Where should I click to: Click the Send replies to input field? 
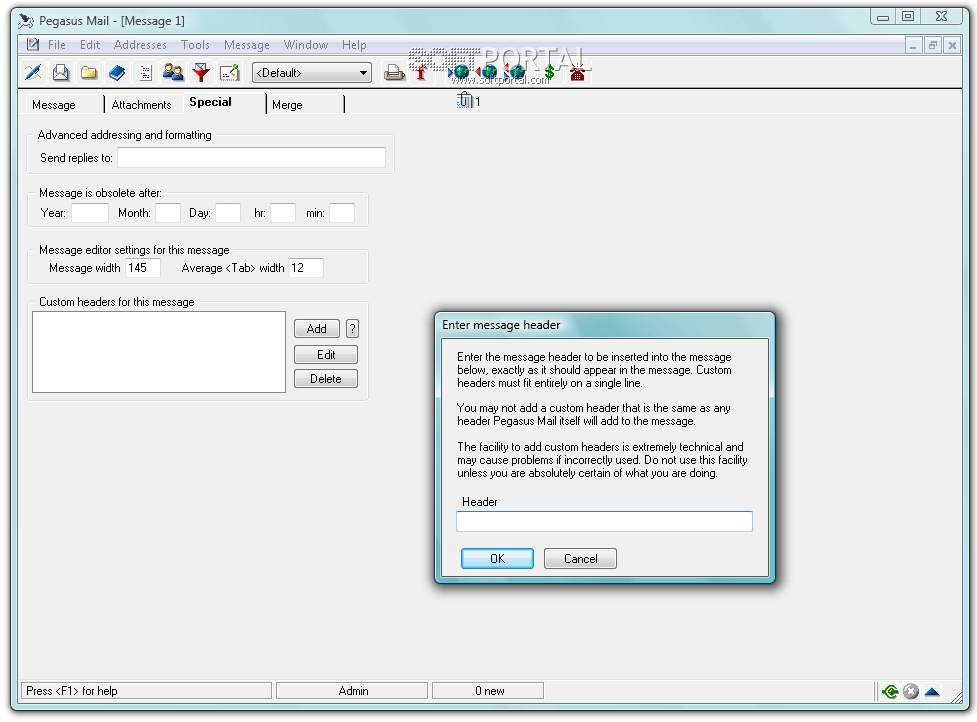[x=251, y=158]
